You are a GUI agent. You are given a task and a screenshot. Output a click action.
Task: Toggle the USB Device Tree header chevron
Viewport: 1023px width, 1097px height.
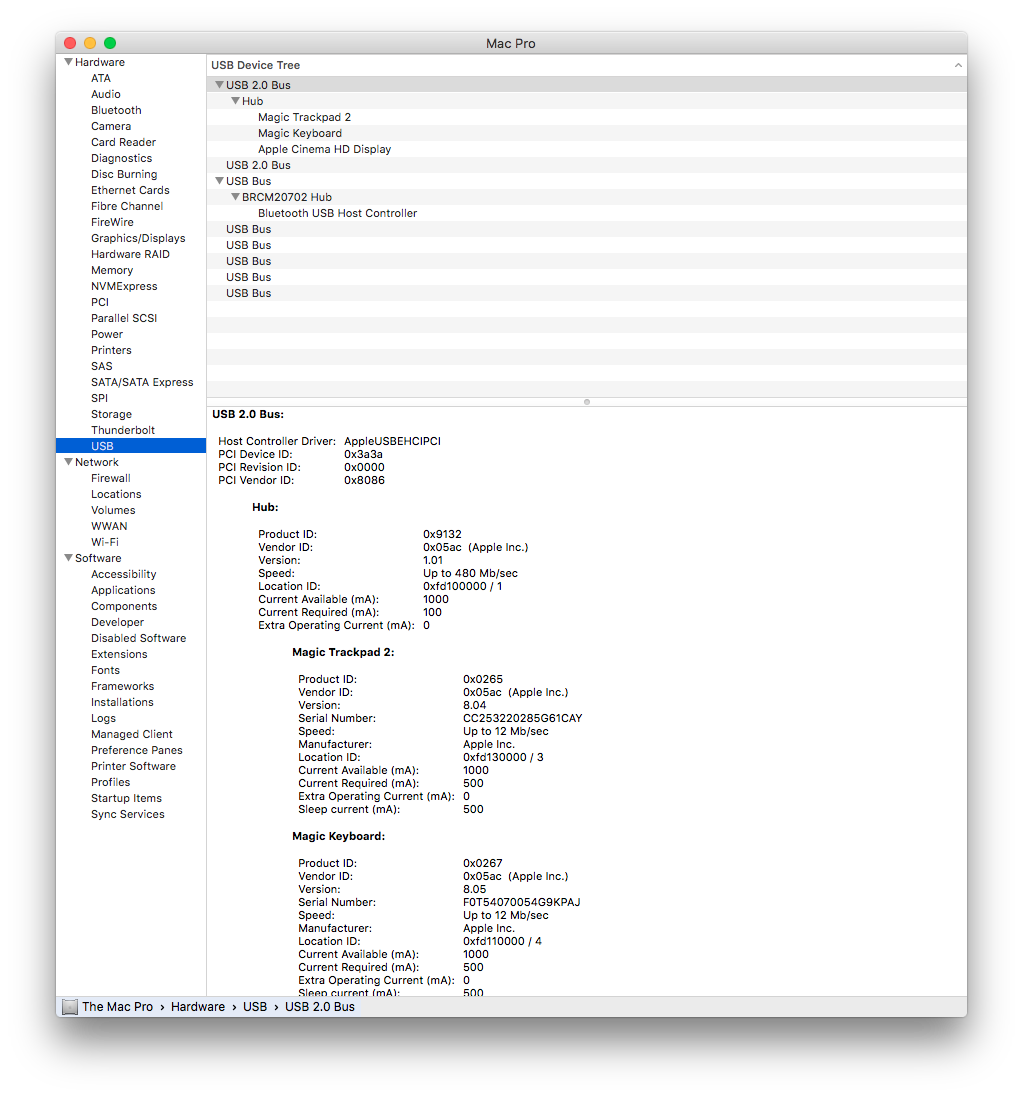coord(958,65)
